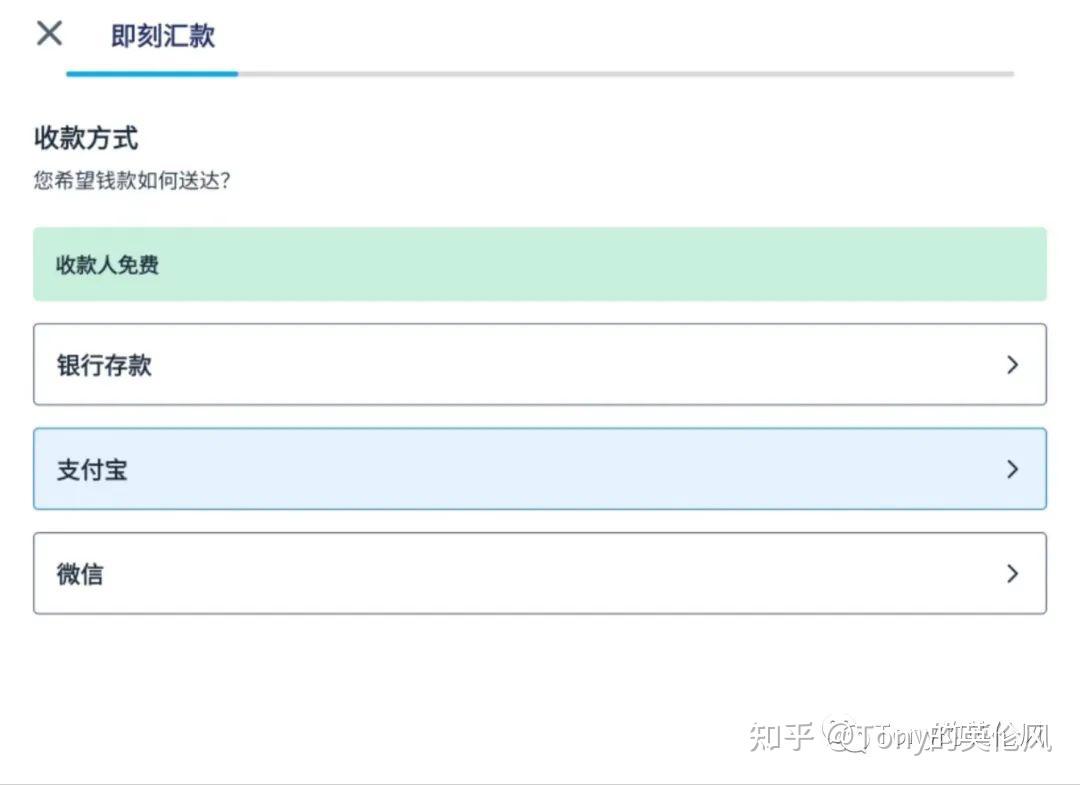
Task: Click the blue progress bar segment
Action: 150,73
